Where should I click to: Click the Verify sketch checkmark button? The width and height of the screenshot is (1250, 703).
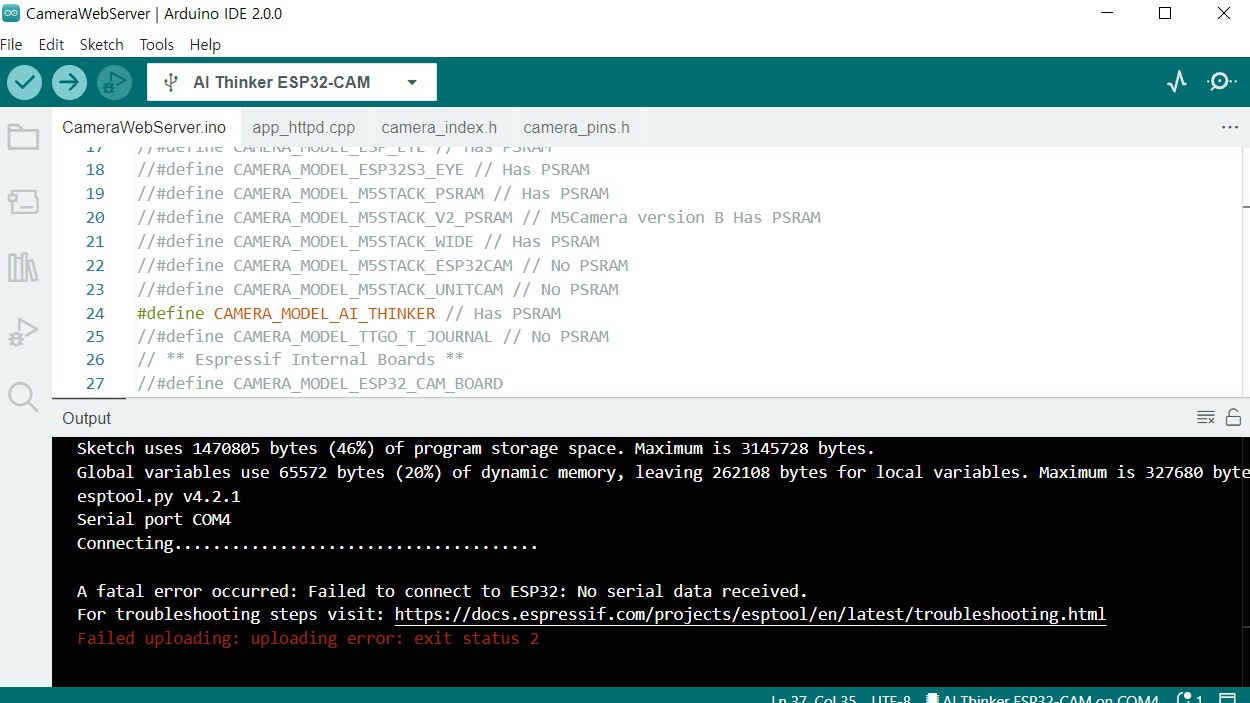pos(25,82)
